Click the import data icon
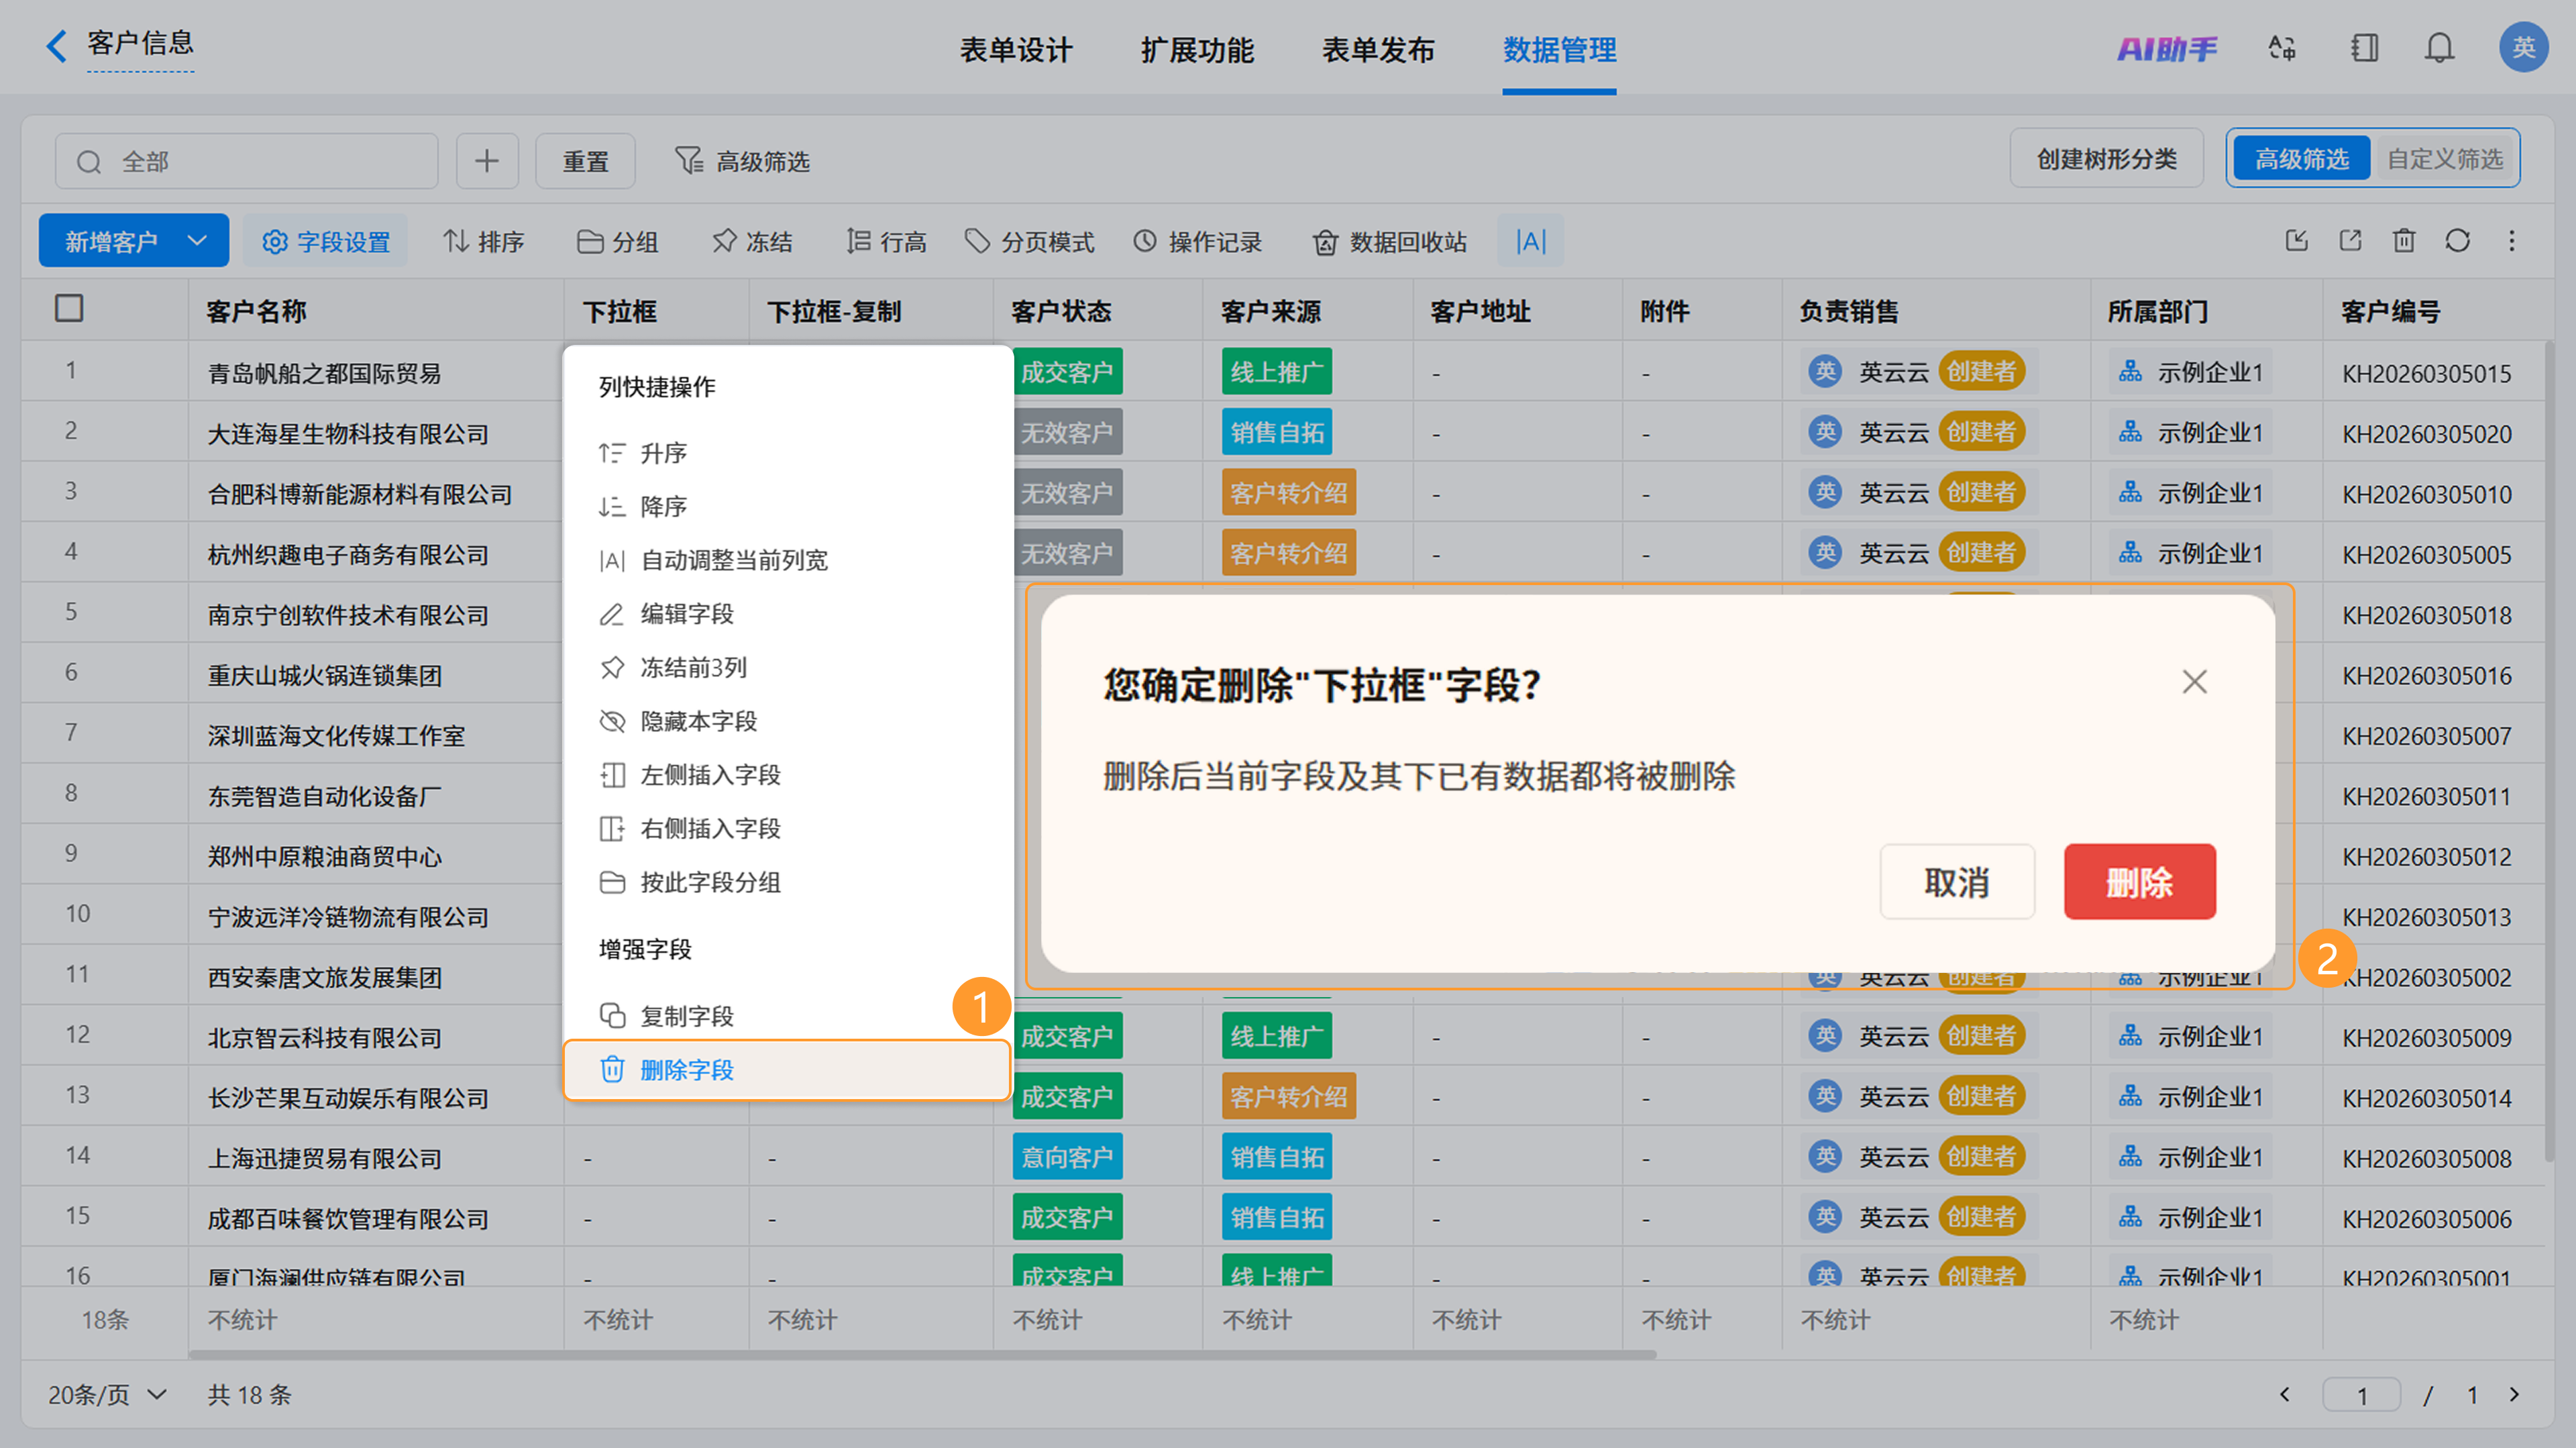The width and height of the screenshot is (2576, 1448). click(x=2297, y=241)
